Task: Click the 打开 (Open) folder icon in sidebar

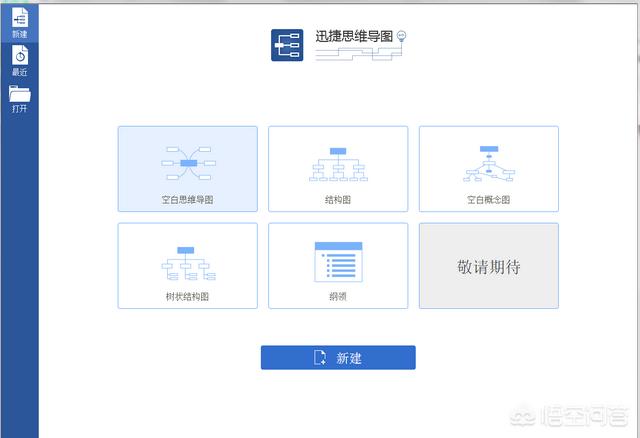Action: click(x=19, y=94)
